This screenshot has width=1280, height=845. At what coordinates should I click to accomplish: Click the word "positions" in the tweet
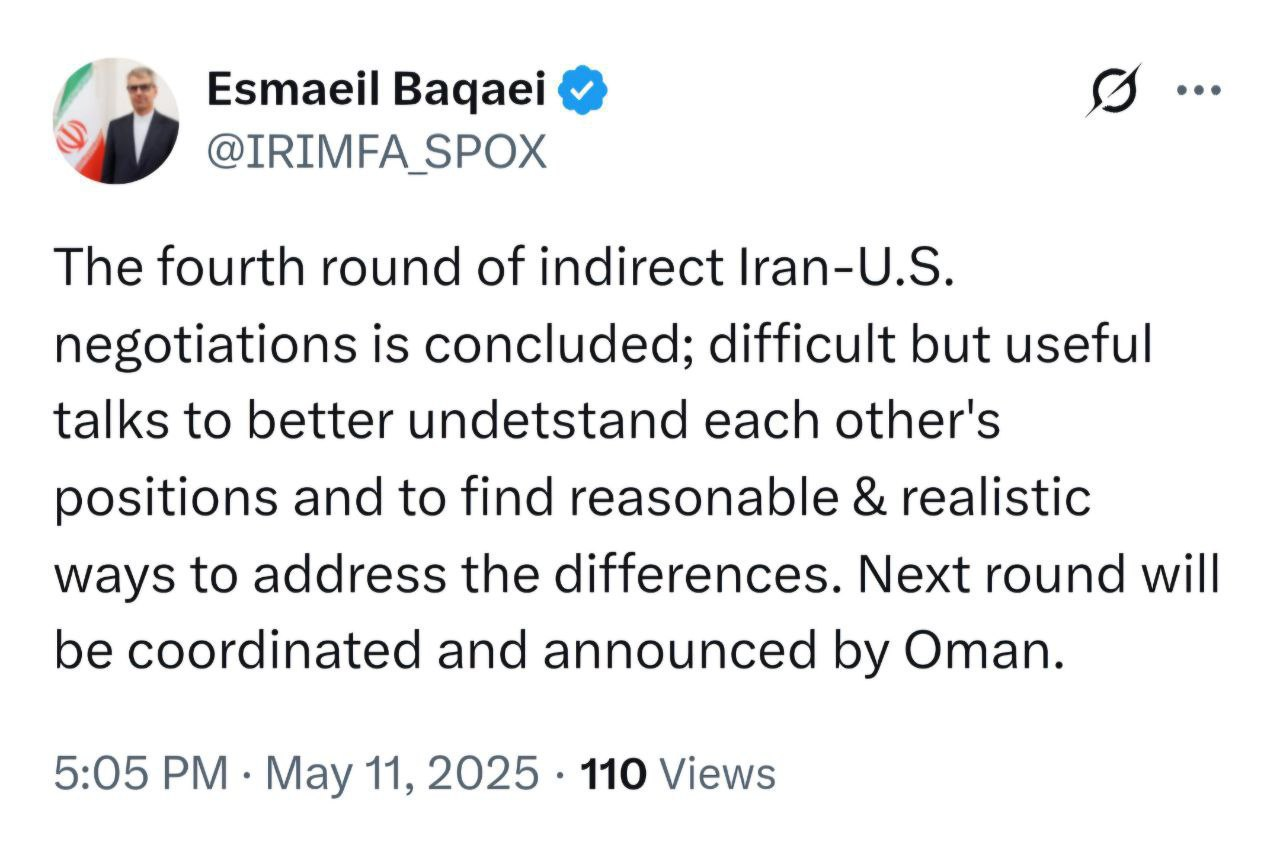pyautogui.click(x=166, y=497)
